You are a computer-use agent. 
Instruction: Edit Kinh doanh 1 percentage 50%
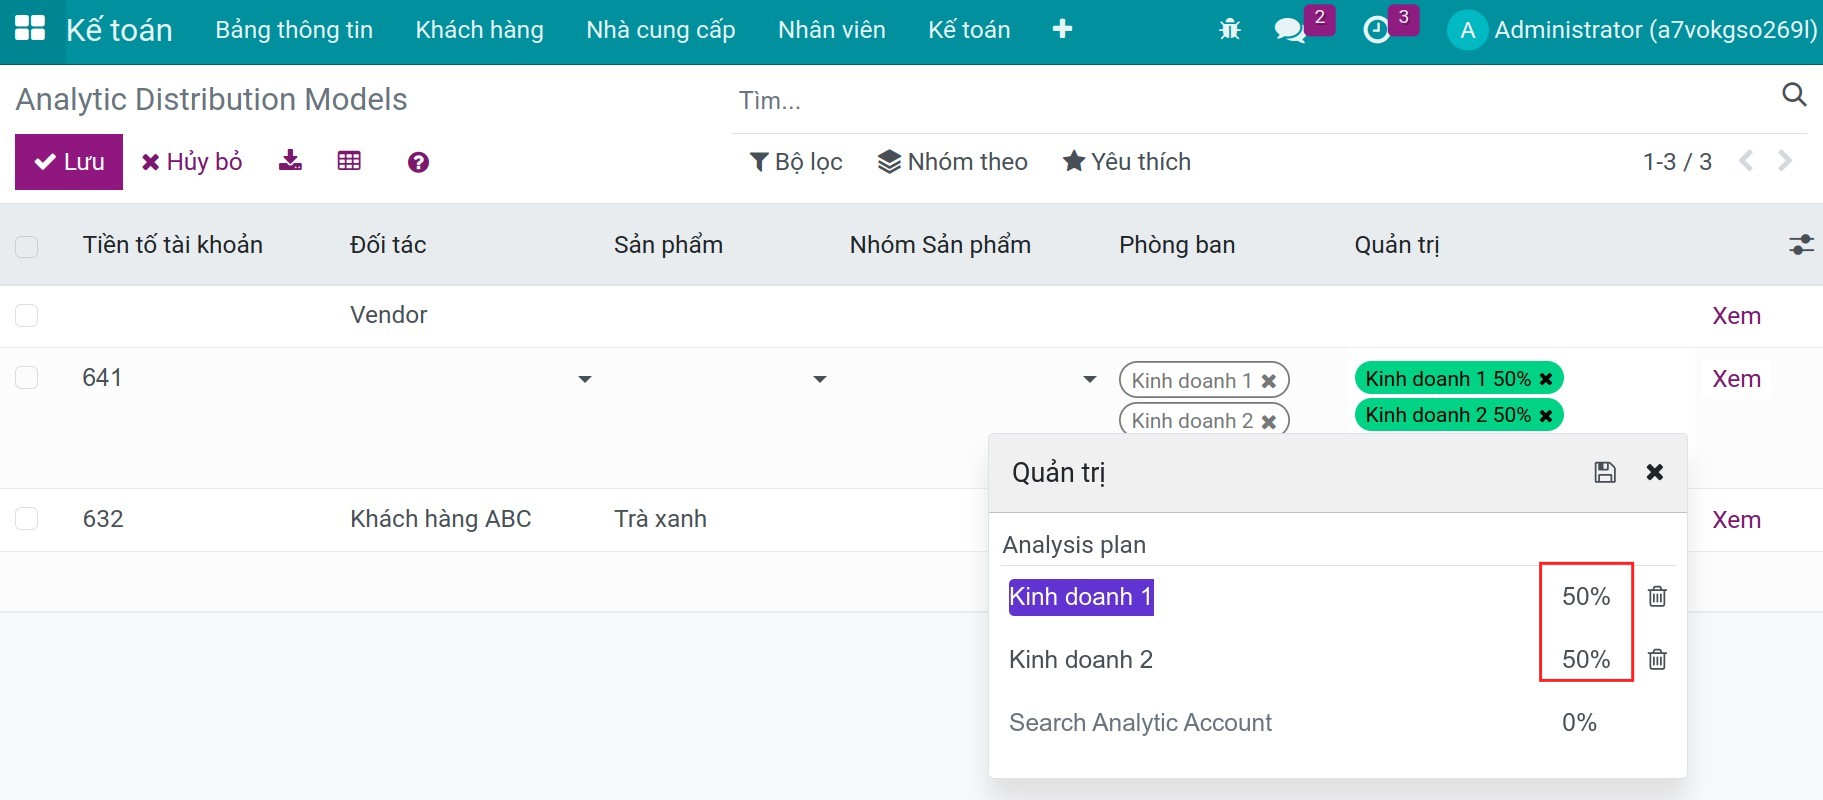click(1586, 597)
